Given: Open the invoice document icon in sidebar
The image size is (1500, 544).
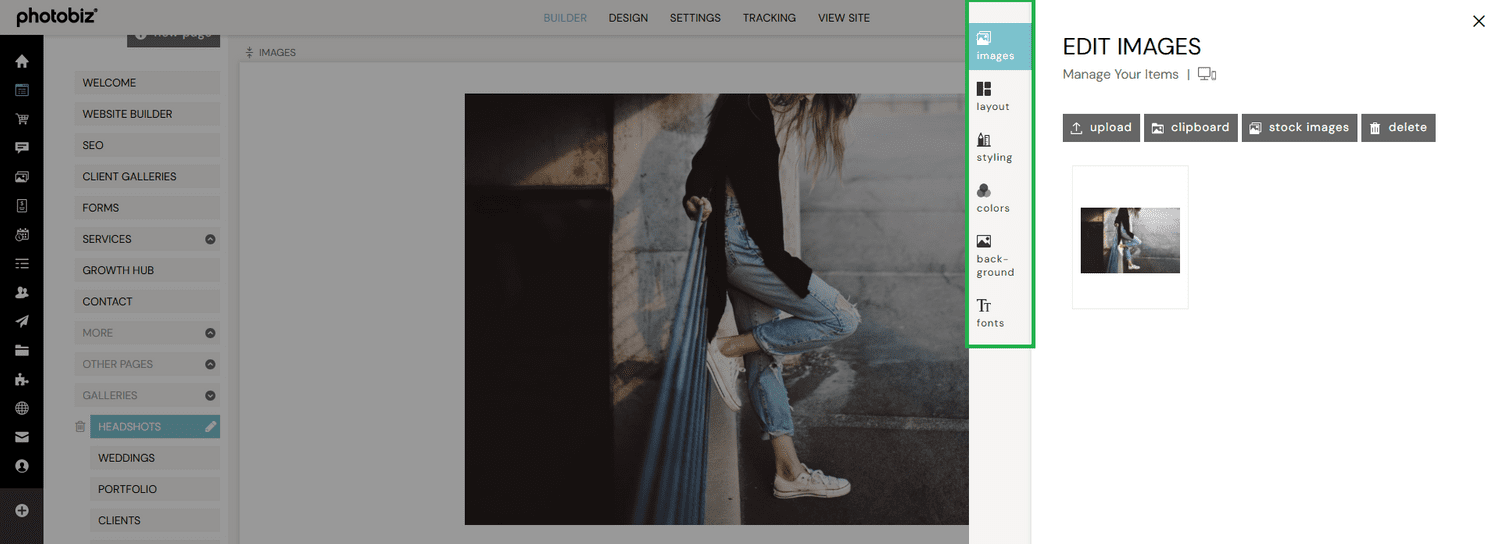Looking at the screenshot, I should (22, 206).
